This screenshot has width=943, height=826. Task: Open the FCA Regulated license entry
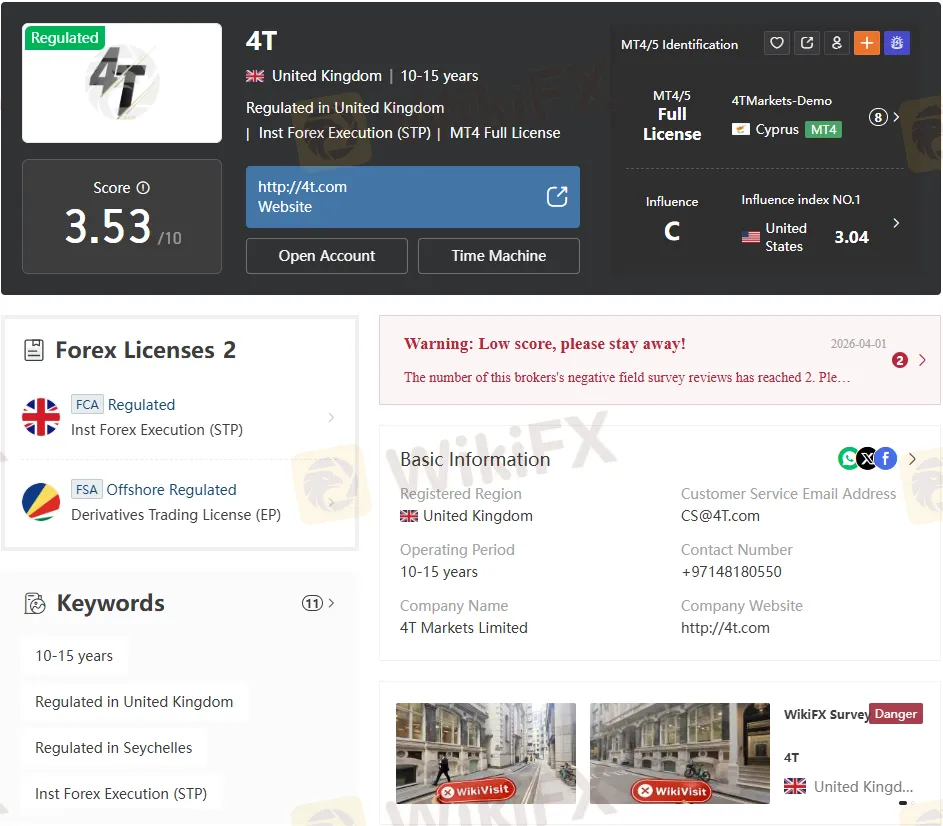(180, 417)
